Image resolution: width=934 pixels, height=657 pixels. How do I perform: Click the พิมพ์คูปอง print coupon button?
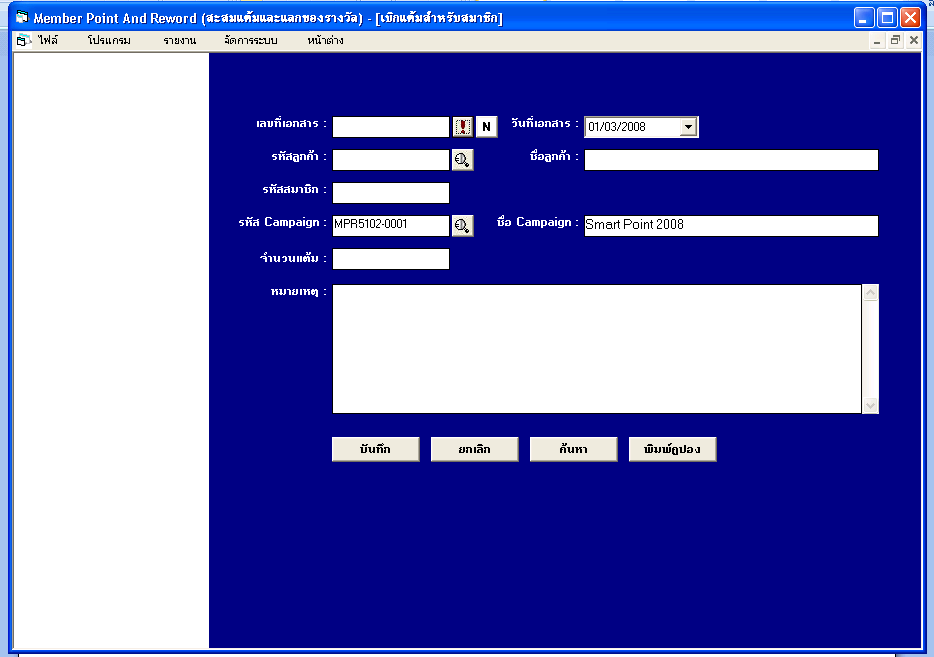coord(673,449)
